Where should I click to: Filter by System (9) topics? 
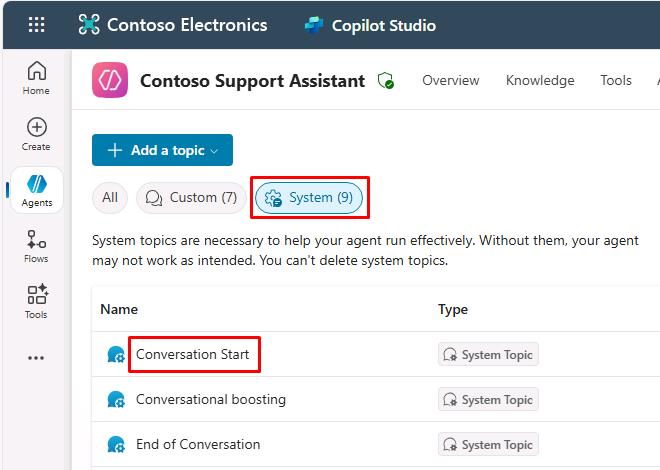(309, 198)
